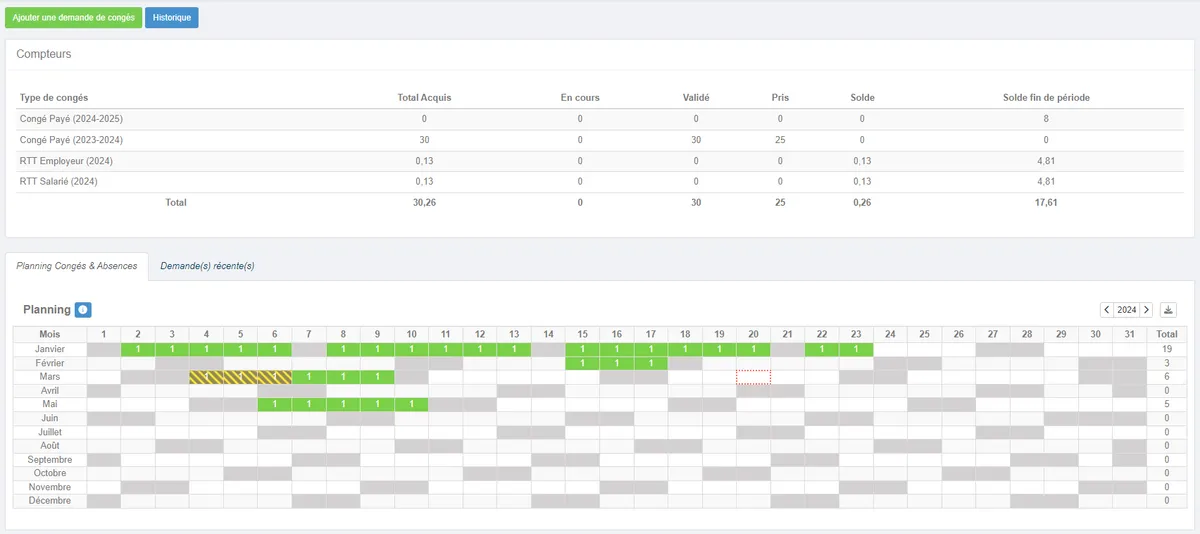The image size is (1200, 534).
Task: Select the Congé Payé (2024-2025) row label
Action: pyautogui.click(x=71, y=119)
